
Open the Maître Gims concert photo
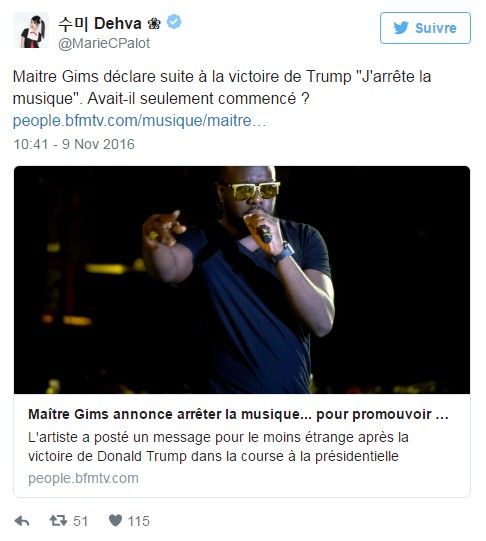(242, 280)
